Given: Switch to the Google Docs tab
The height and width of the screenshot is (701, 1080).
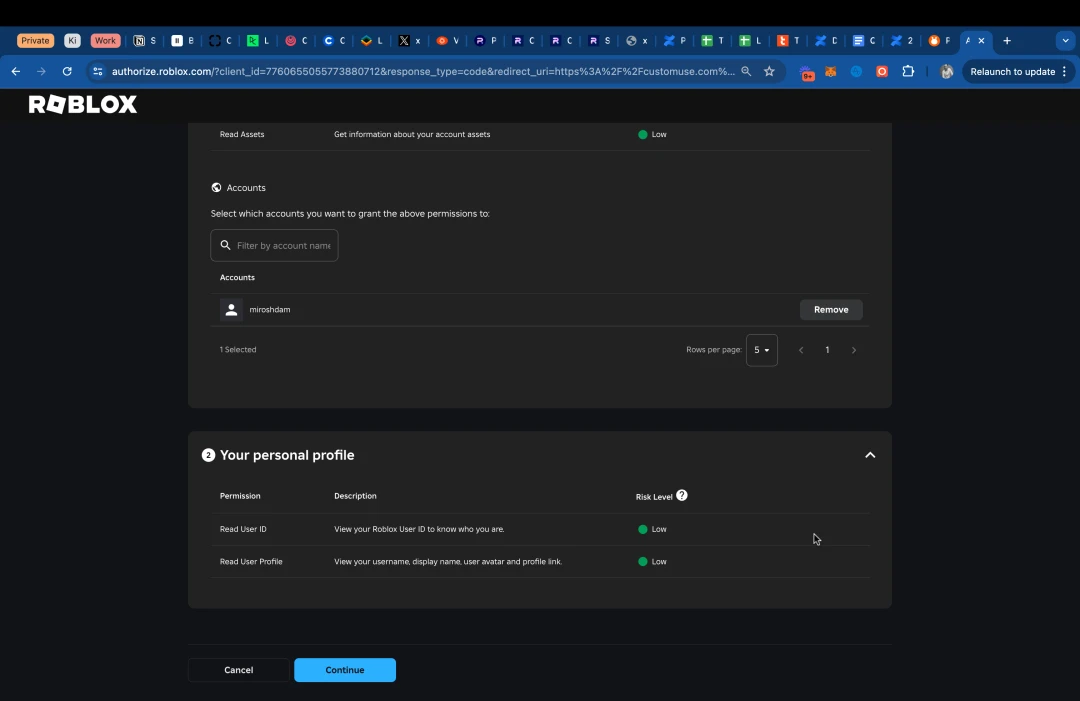Looking at the screenshot, I should point(864,41).
